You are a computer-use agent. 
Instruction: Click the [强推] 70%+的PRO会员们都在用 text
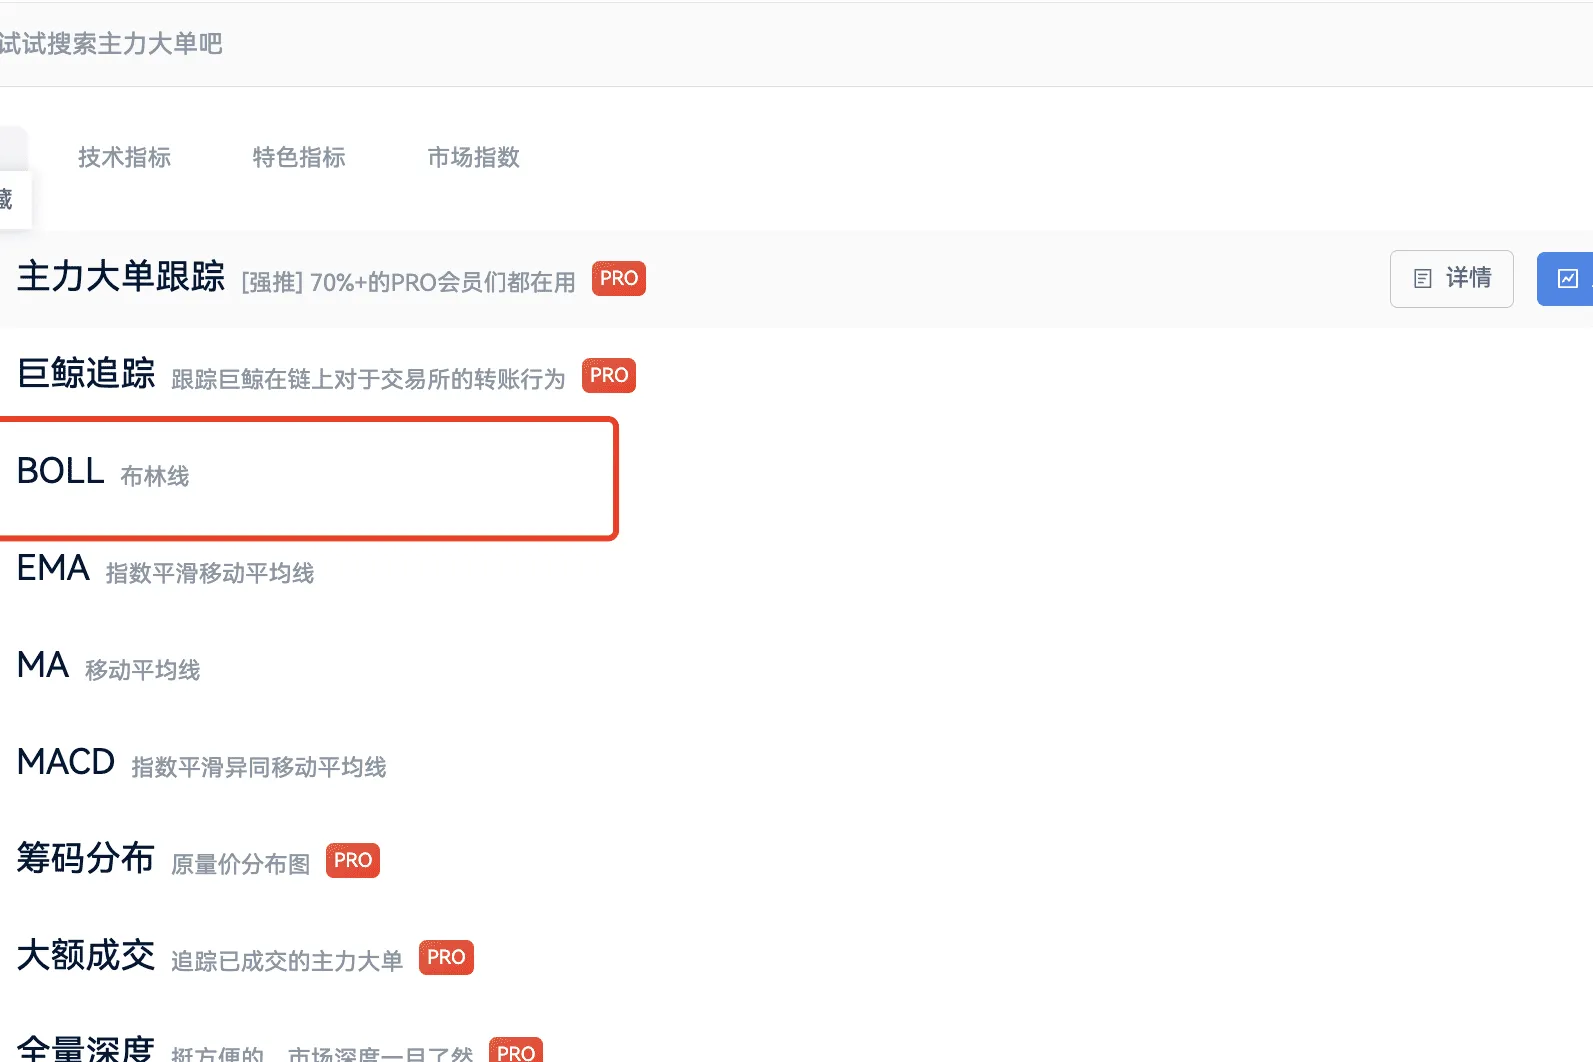(x=409, y=283)
